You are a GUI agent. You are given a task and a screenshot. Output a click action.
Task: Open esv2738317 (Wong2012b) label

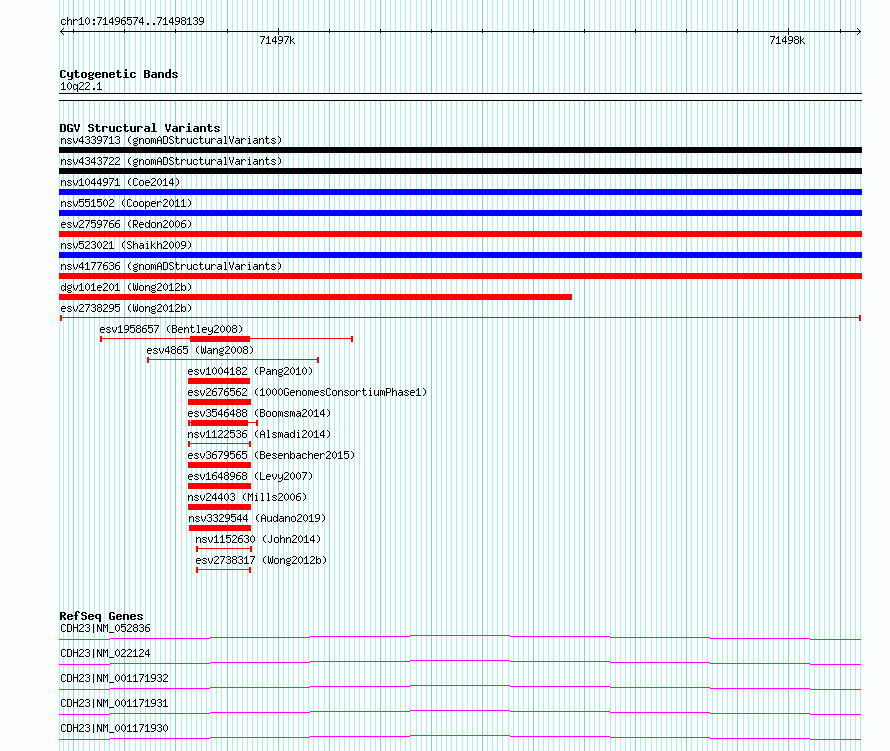coord(261,560)
